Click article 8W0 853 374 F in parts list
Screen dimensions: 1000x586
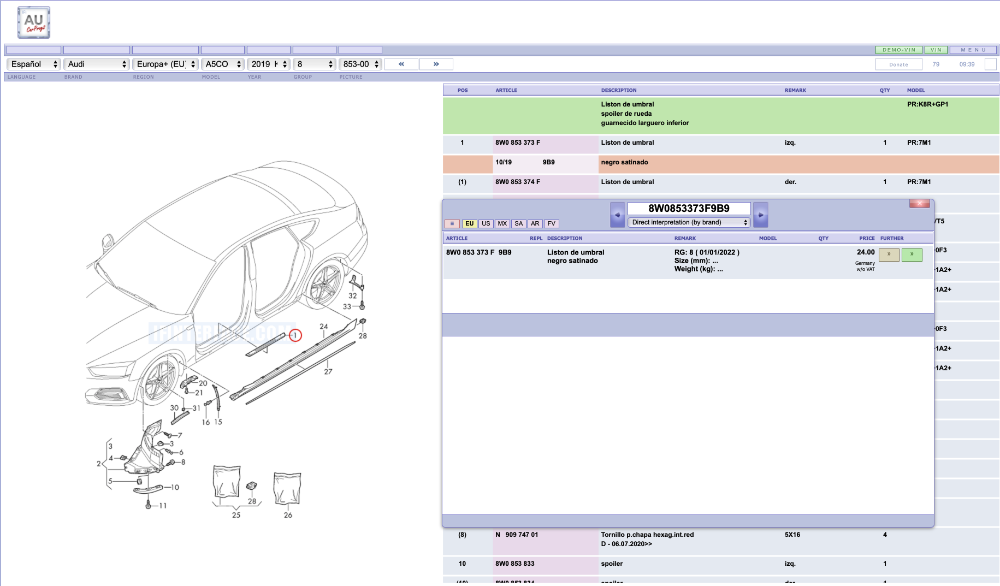(x=518, y=182)
